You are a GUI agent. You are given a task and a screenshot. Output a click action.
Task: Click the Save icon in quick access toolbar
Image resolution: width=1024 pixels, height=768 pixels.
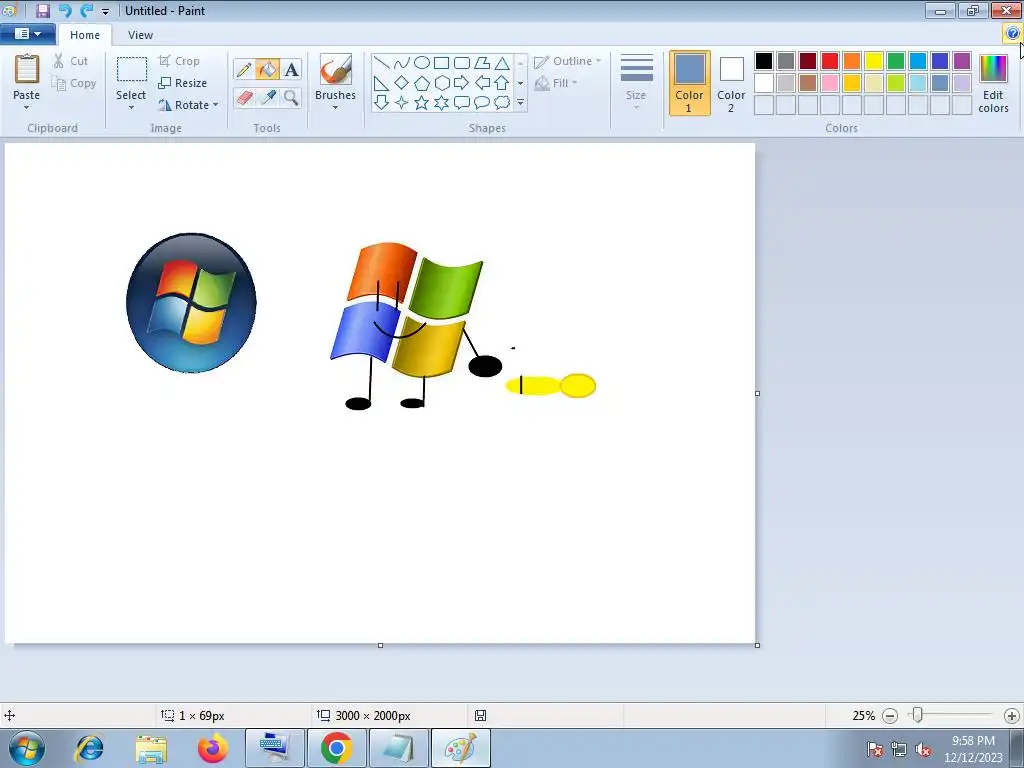coord(43,10)
